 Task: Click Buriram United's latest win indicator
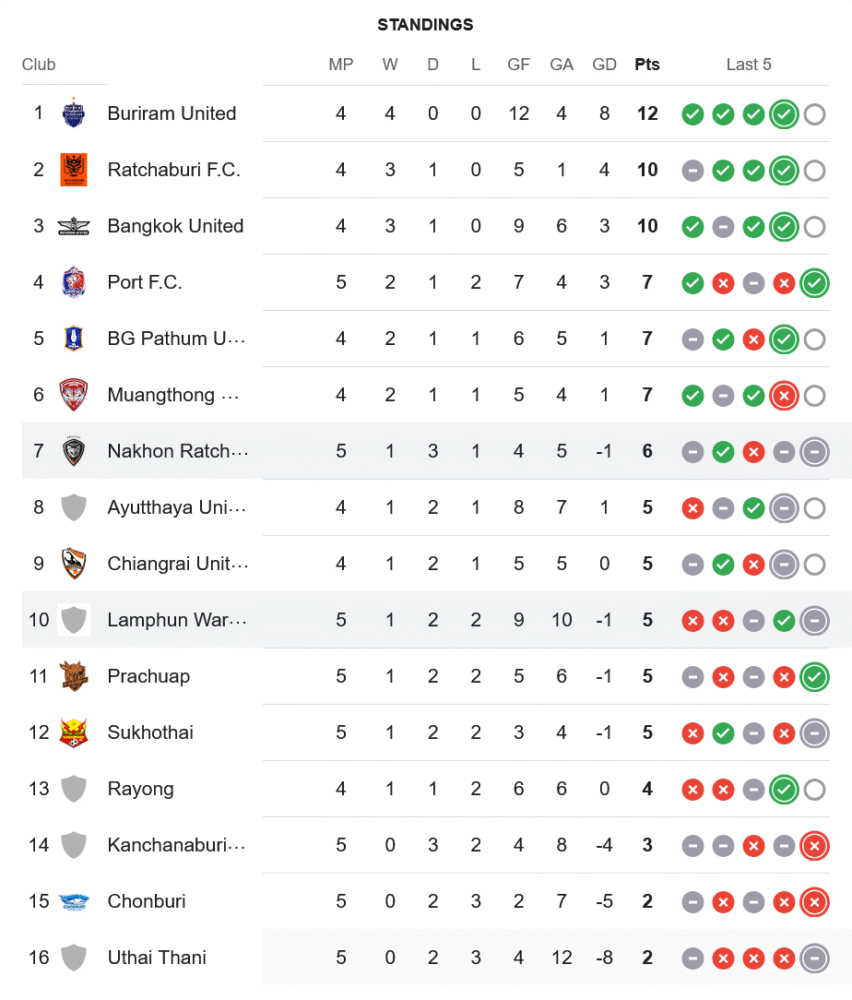point(784,114)
